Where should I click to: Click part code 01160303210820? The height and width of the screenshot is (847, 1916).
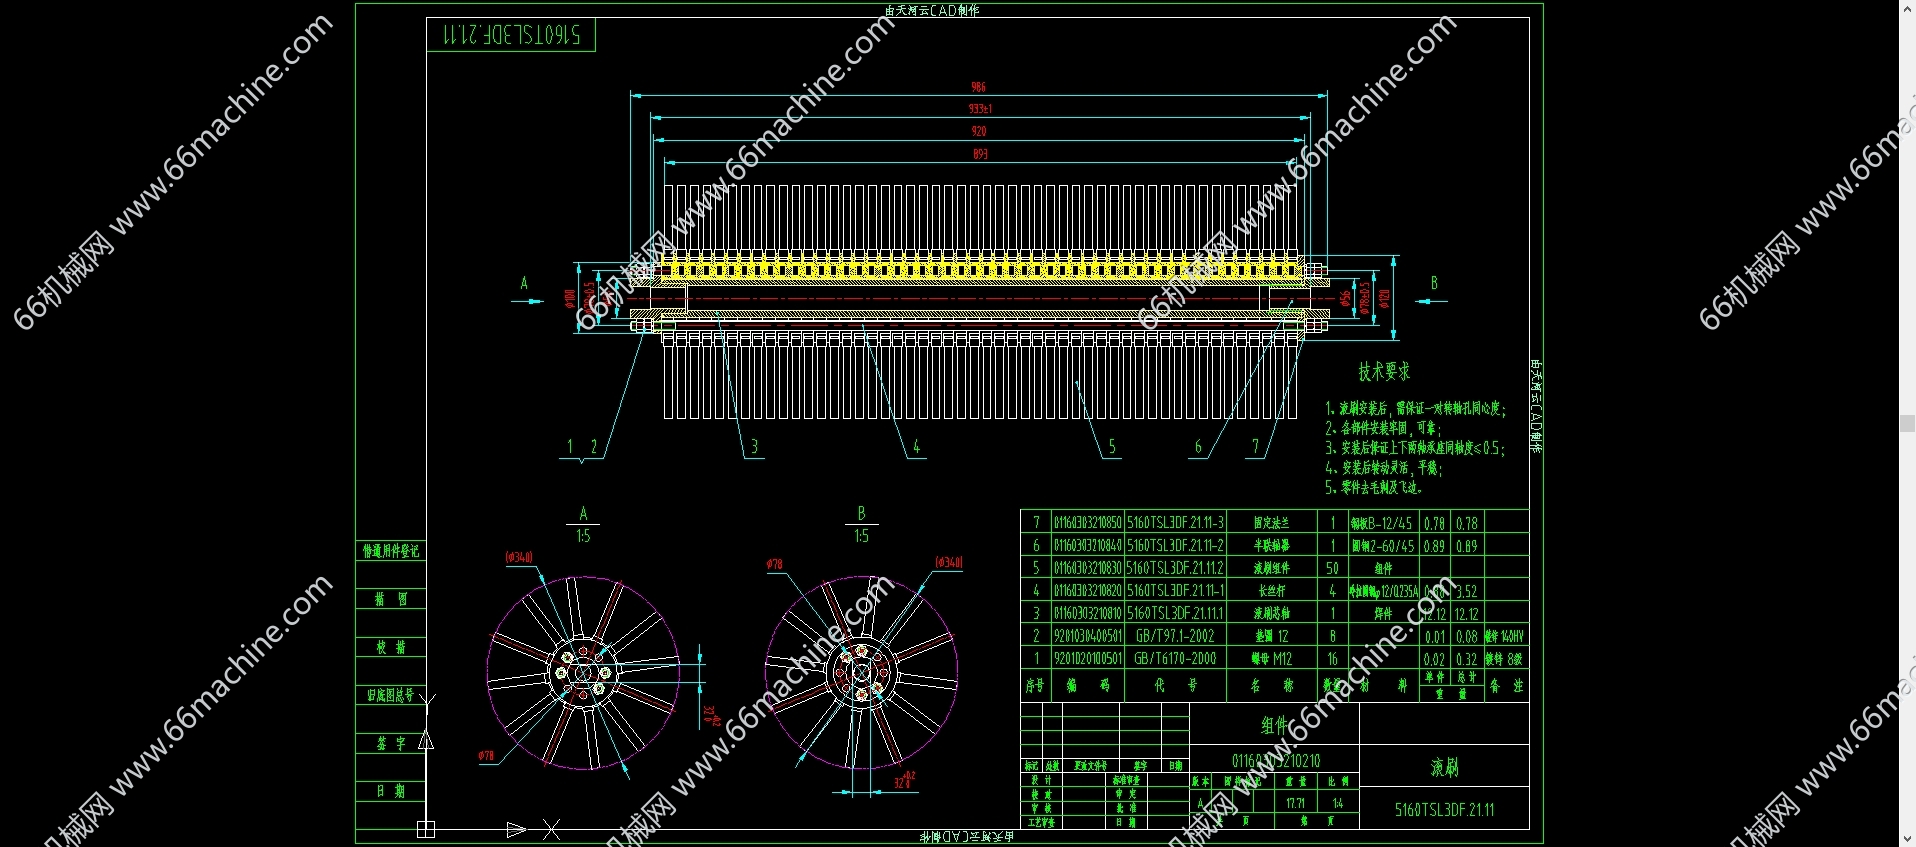[1088, 591]
